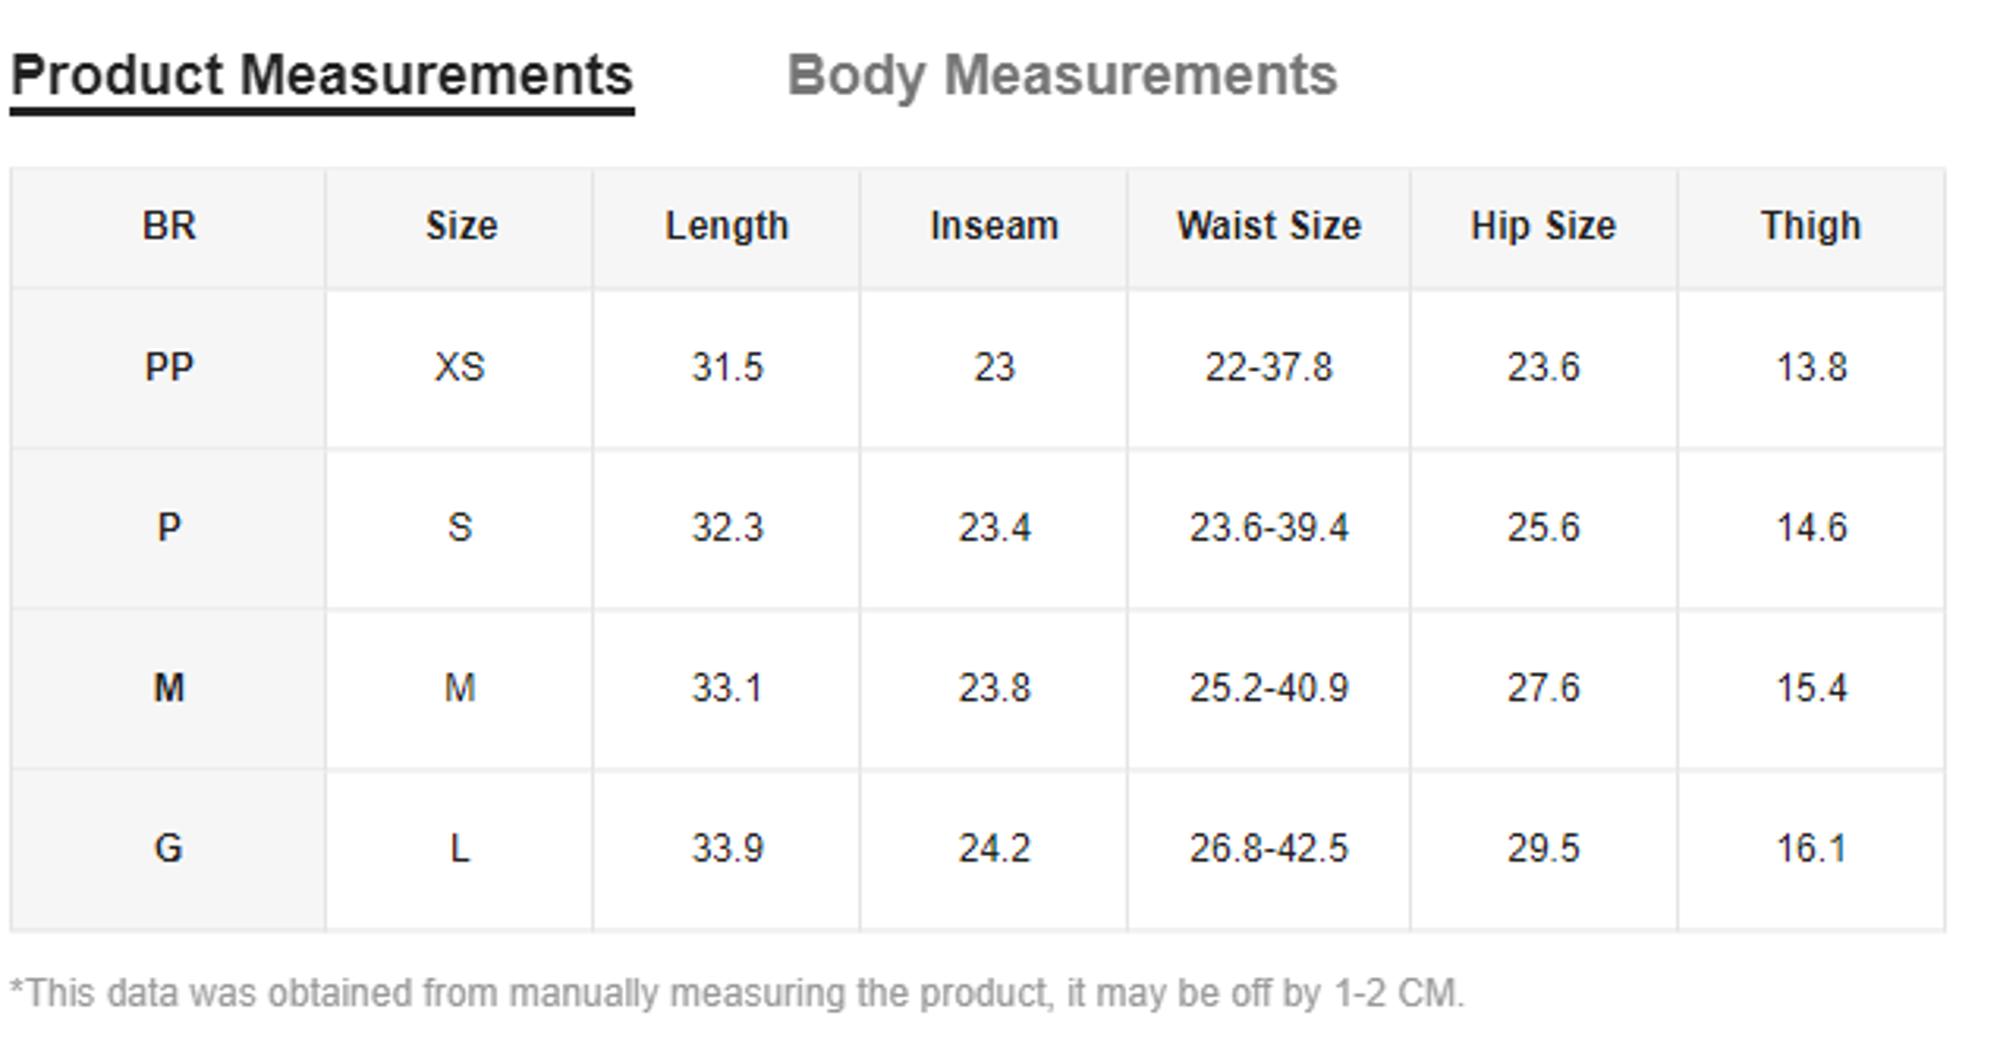Select the XS size cell
2000x1044 pixels.
(x=460, y=368)
